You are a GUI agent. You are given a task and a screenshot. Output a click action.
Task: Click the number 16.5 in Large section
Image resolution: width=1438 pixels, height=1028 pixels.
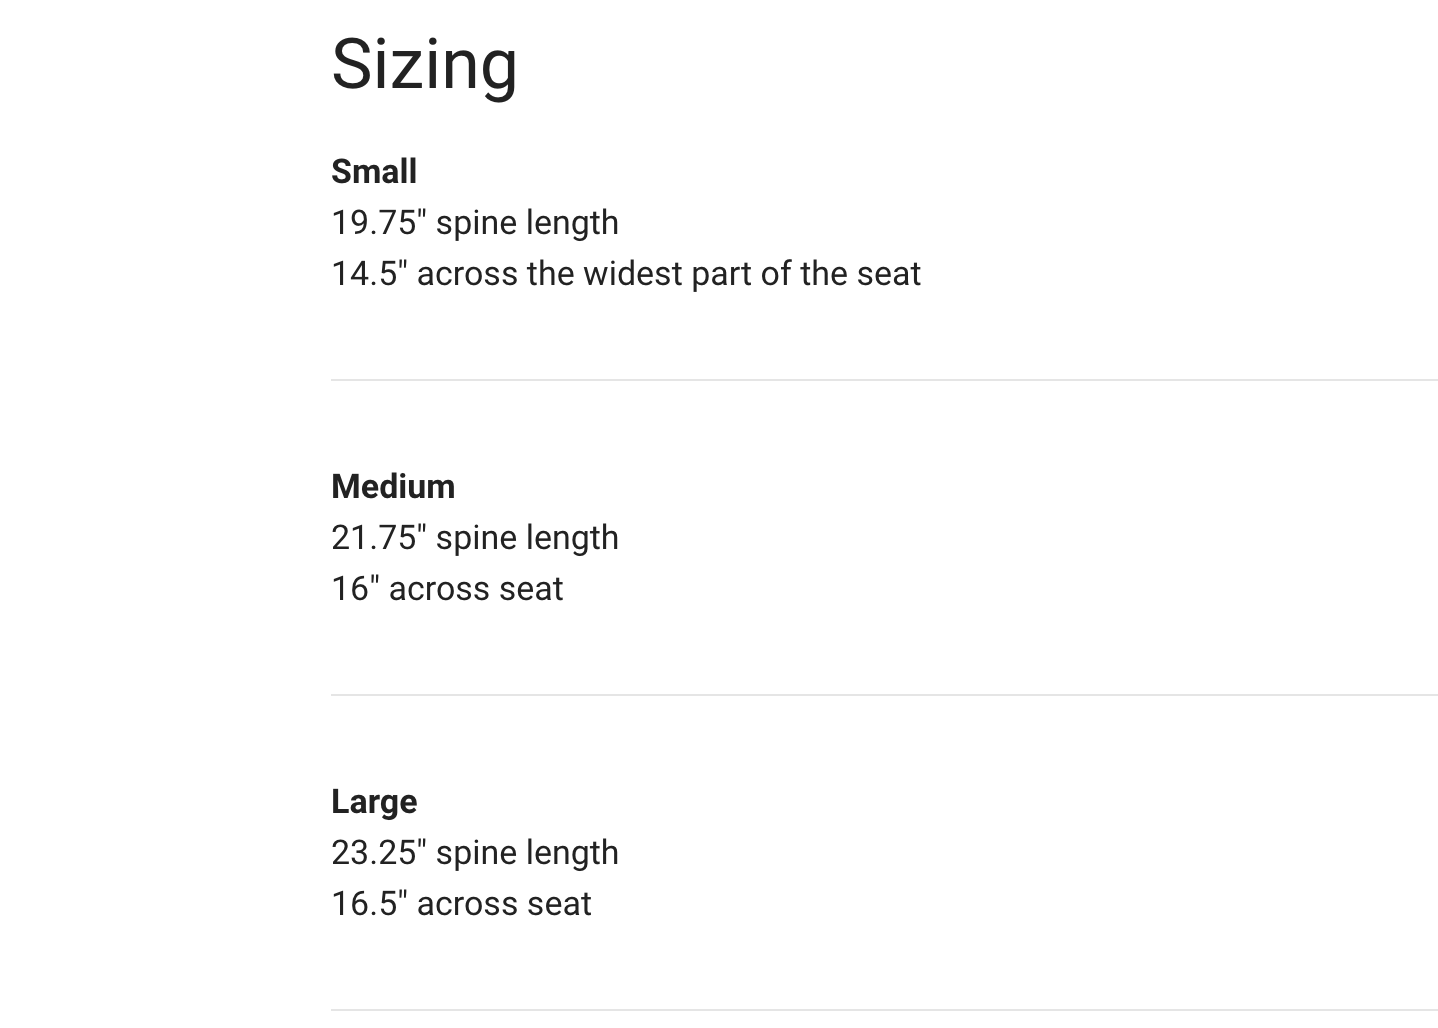coord(364,904)
